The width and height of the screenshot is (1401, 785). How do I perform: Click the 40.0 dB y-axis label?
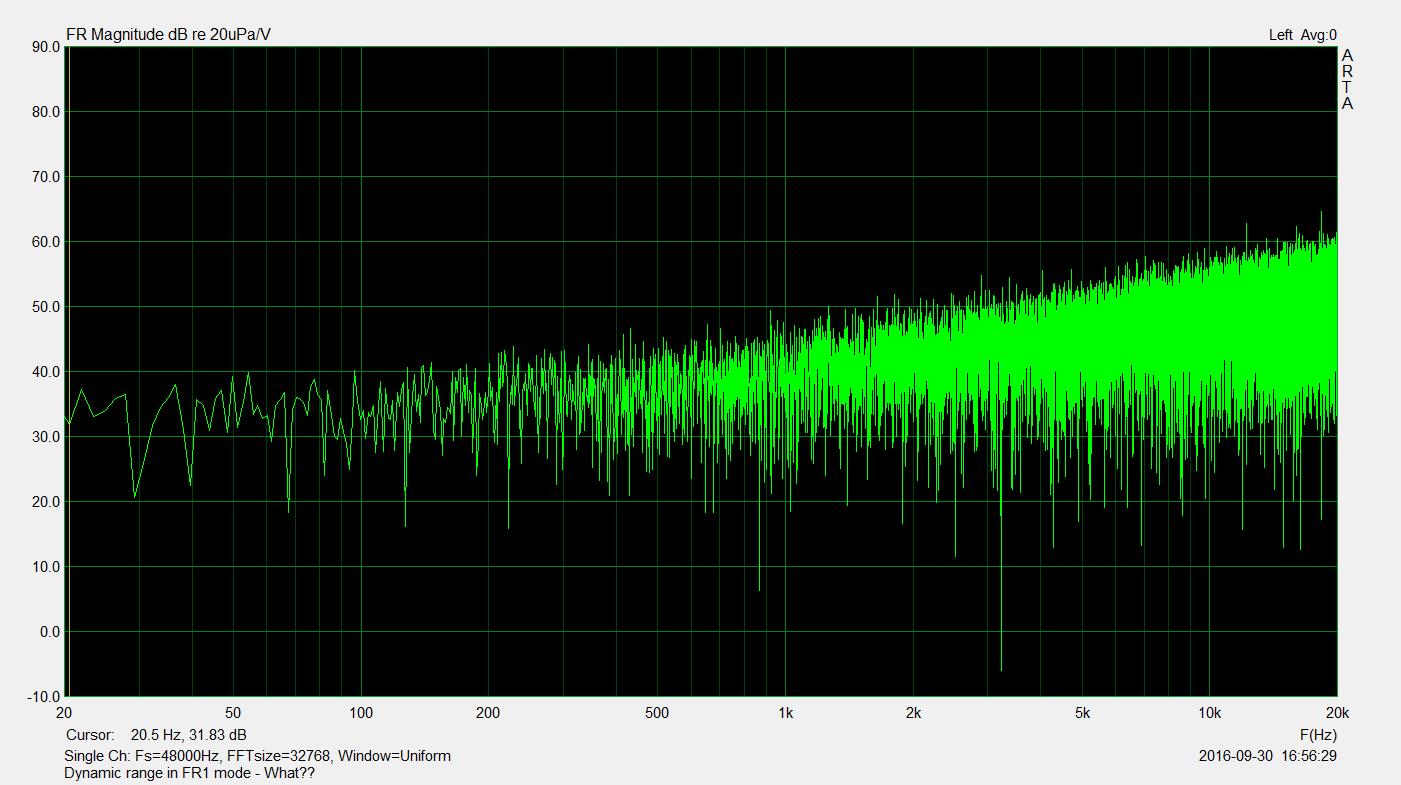[x=45, y=372]
